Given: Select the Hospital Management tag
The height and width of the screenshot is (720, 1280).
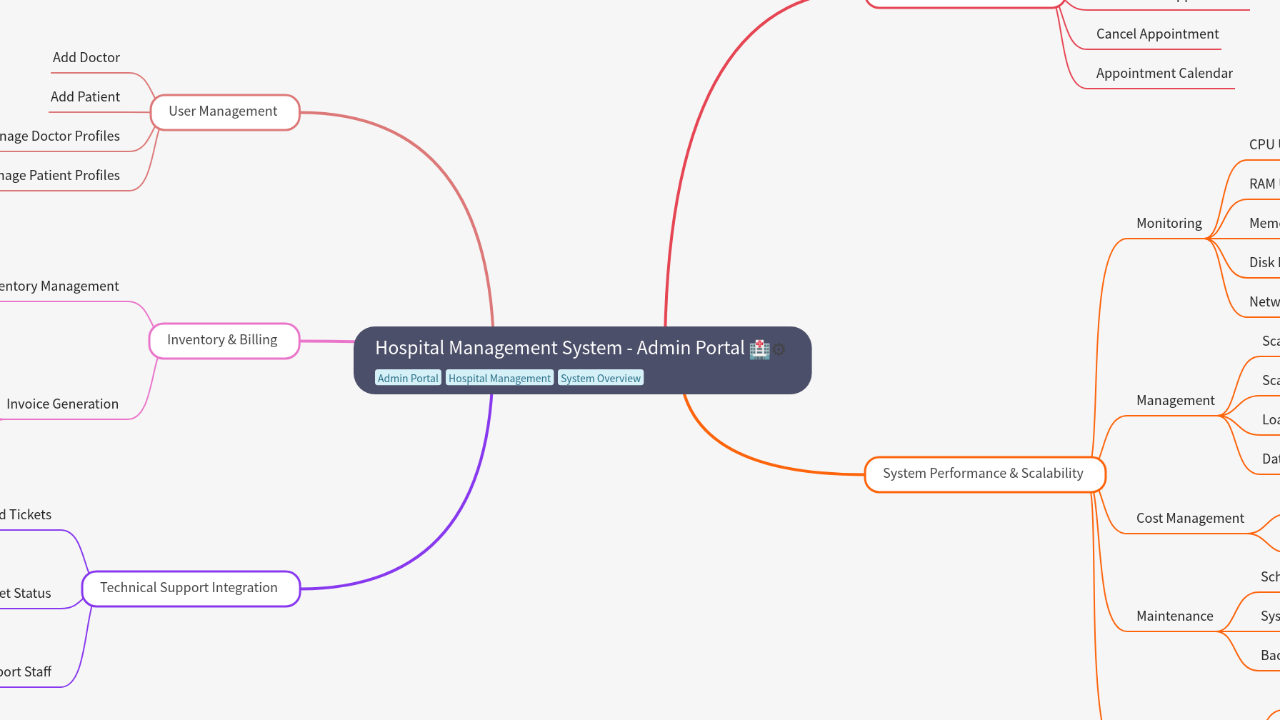Looking at the screenshot, I should click(499, 378).
